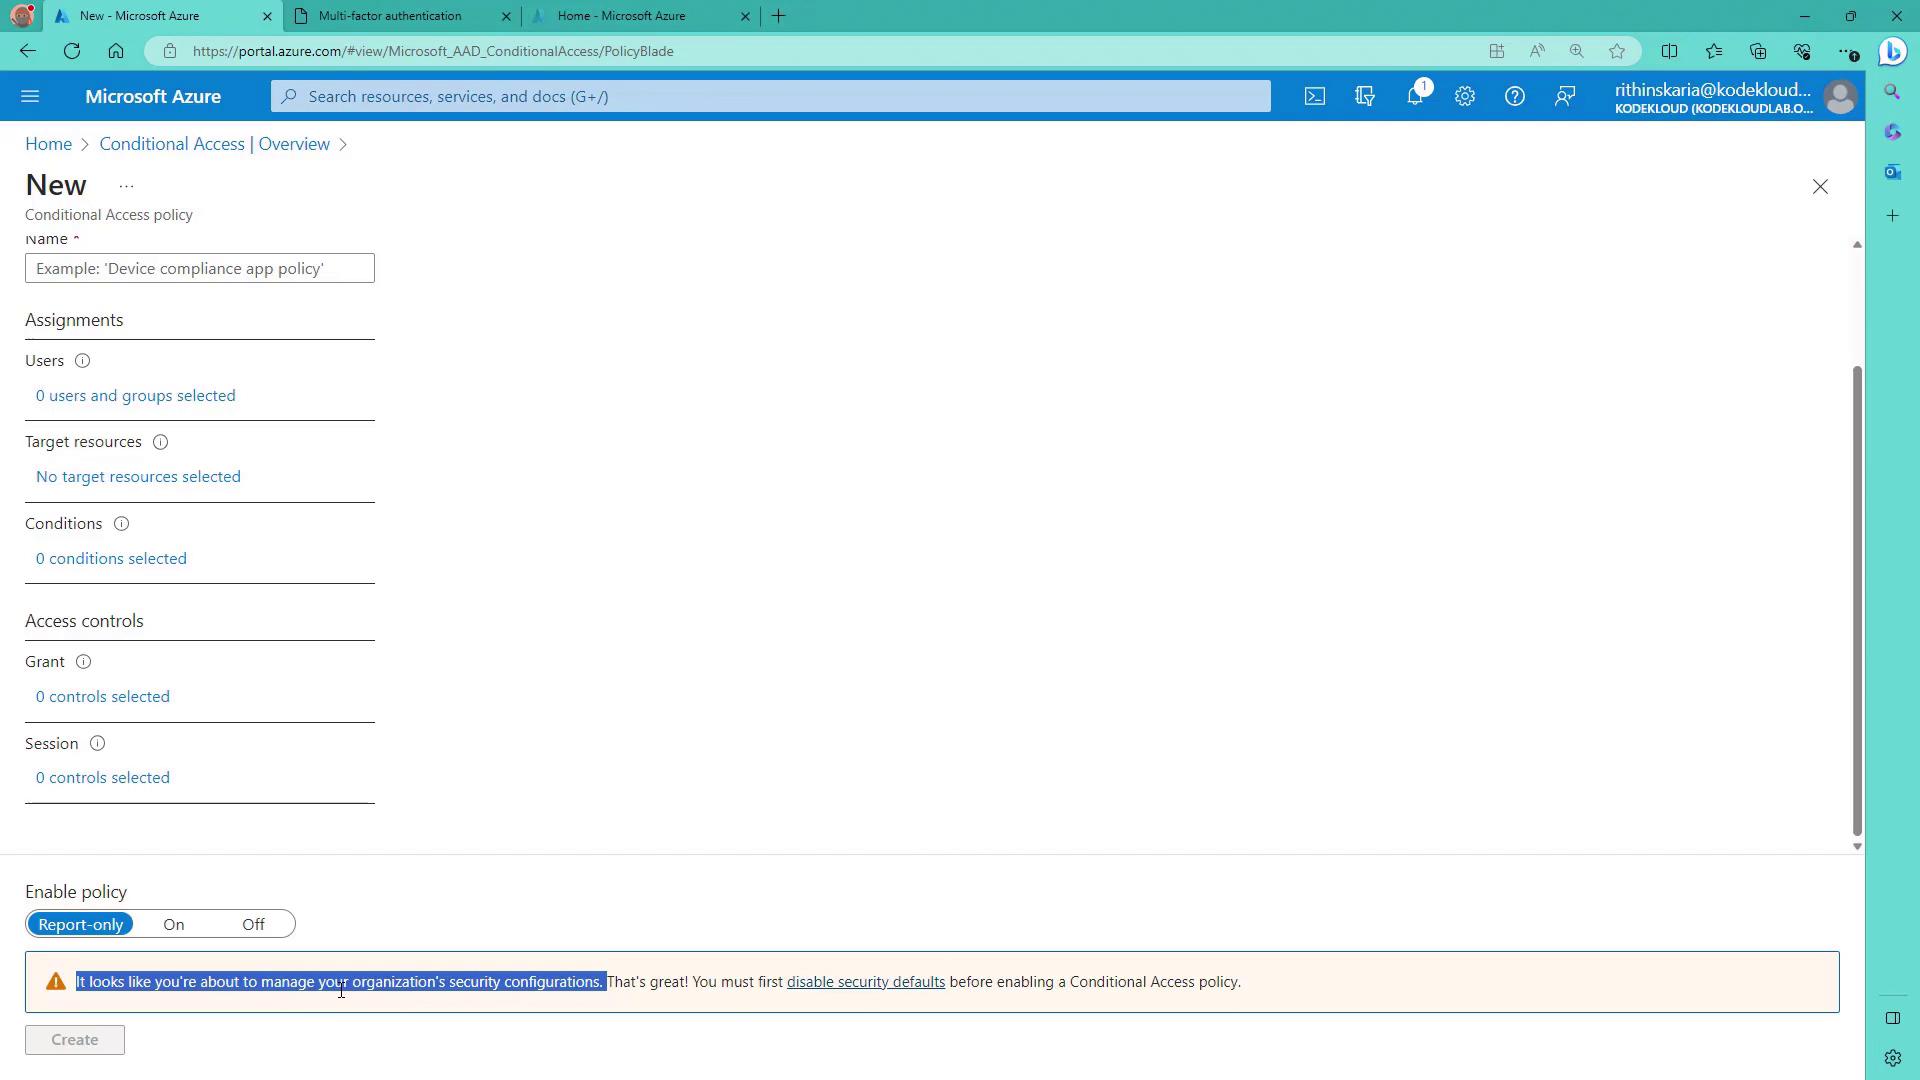Image resolution: width=1920 pixels, height=1080 pixels.
Task: Show info tooltip next to Session
Action: tap(97, 744)
